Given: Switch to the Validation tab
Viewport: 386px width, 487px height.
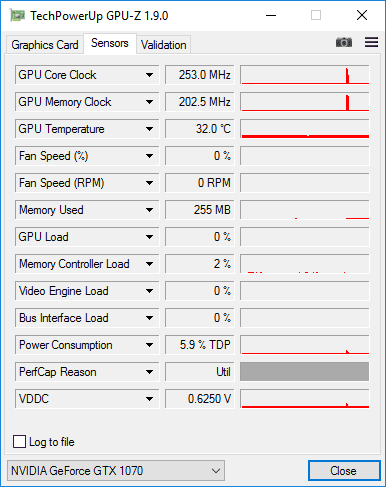Looking at the screenshot, I should click(164, 45).
